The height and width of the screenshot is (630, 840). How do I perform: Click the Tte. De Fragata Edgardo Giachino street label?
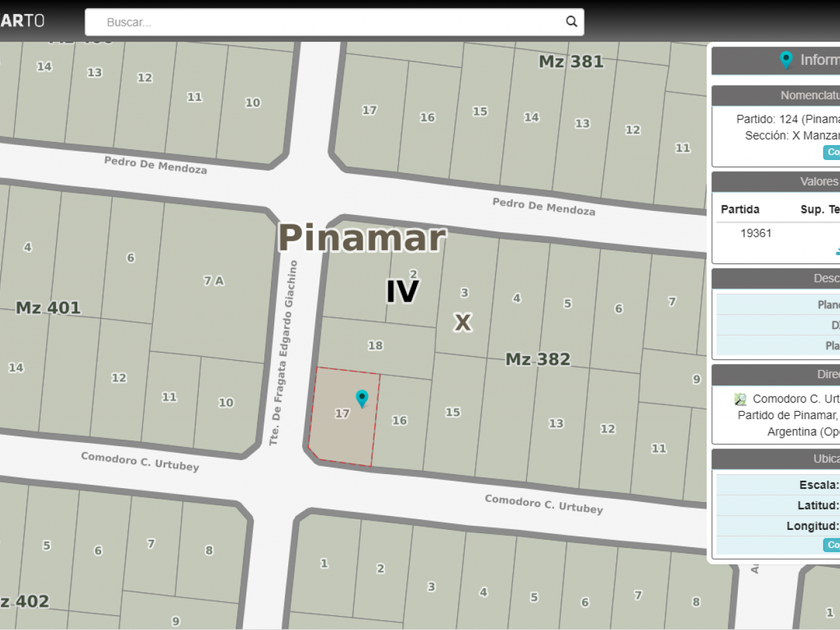point(283,352)
